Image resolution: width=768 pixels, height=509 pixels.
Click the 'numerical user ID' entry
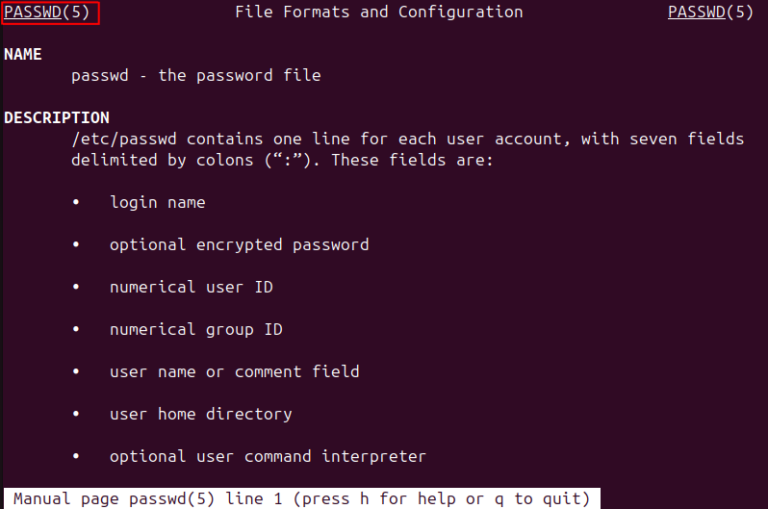(191, 287)
